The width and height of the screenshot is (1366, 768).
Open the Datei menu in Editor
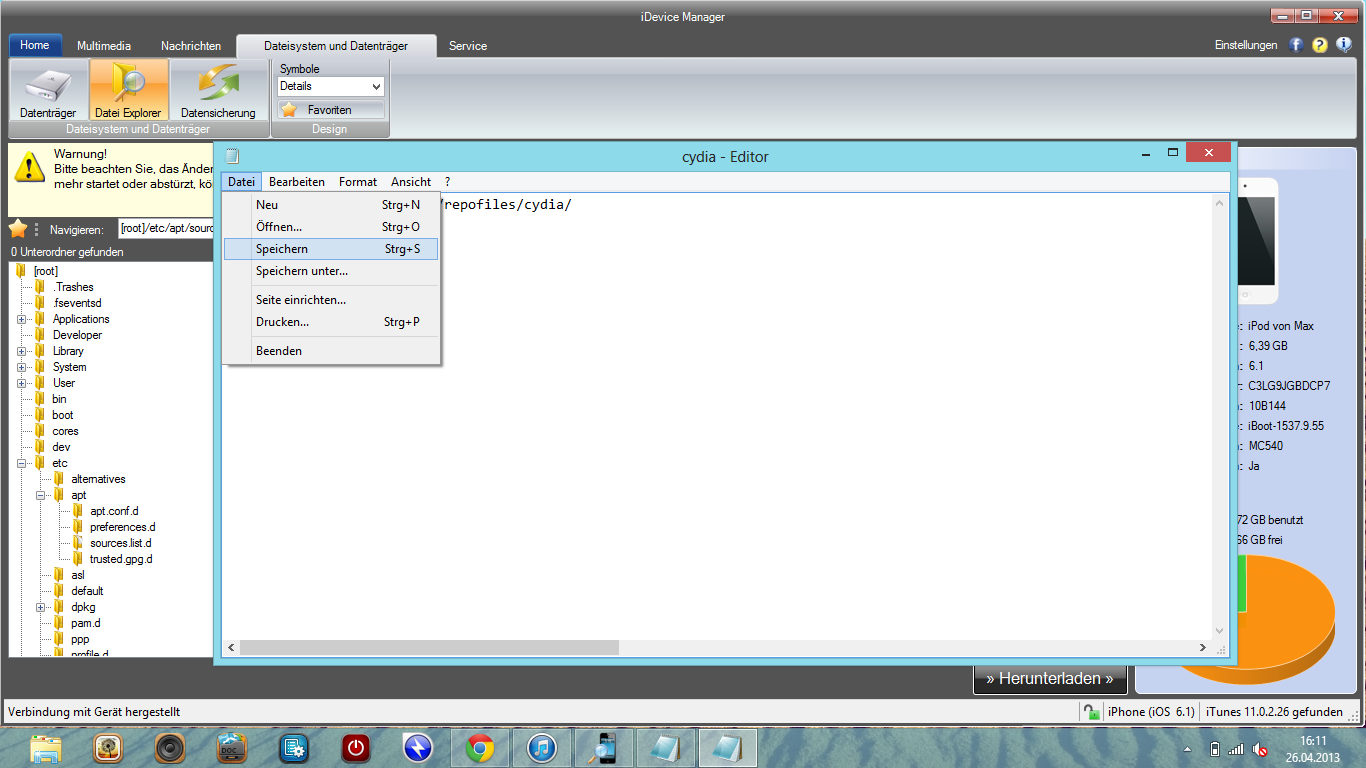tap(241, 182)
